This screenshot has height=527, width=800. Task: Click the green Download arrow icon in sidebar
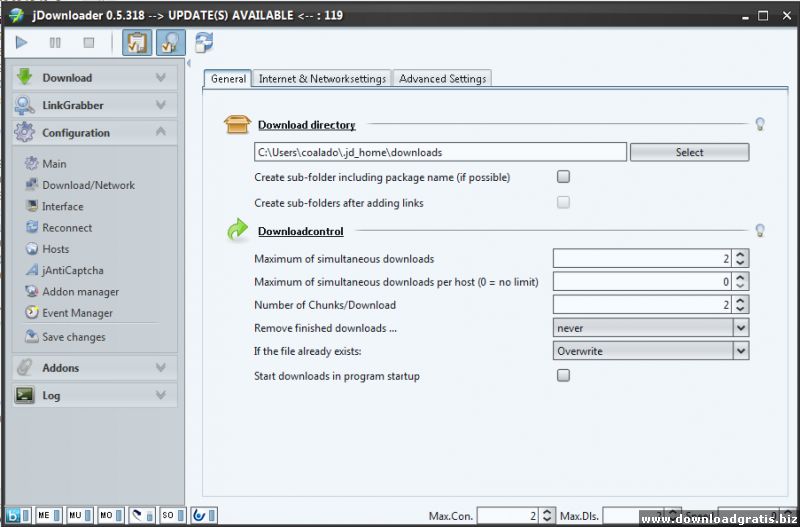pyautogui.click(x=24, y=78)
